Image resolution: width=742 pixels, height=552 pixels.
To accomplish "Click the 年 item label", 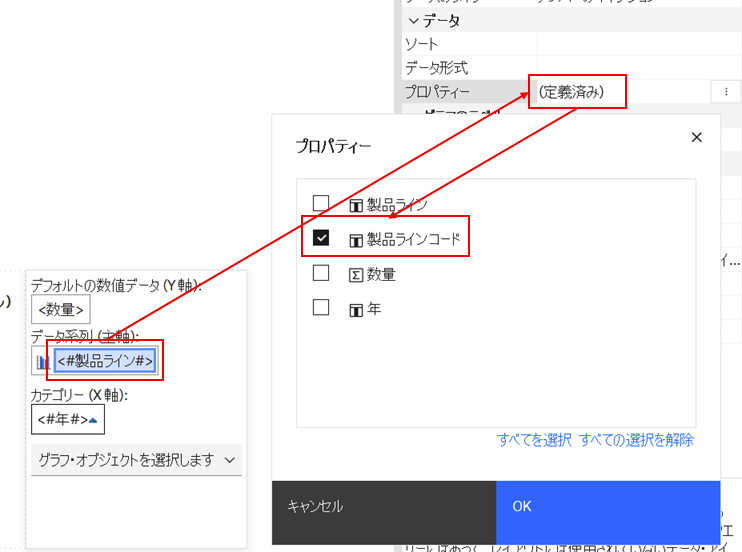I will (x=374, y=309).
